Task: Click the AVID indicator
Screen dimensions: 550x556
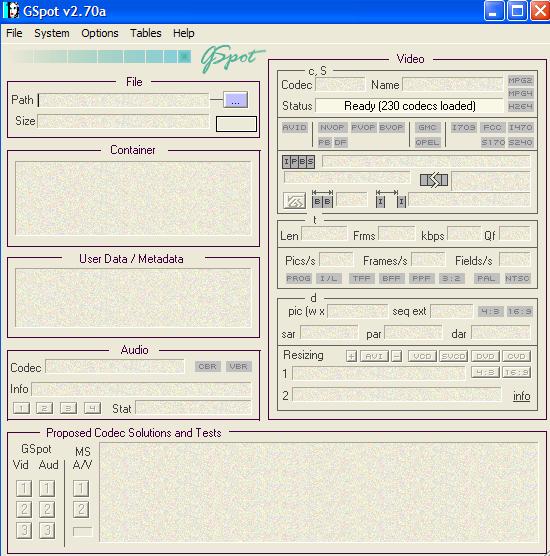Action: pyautogui.click(x=295, y=127)
